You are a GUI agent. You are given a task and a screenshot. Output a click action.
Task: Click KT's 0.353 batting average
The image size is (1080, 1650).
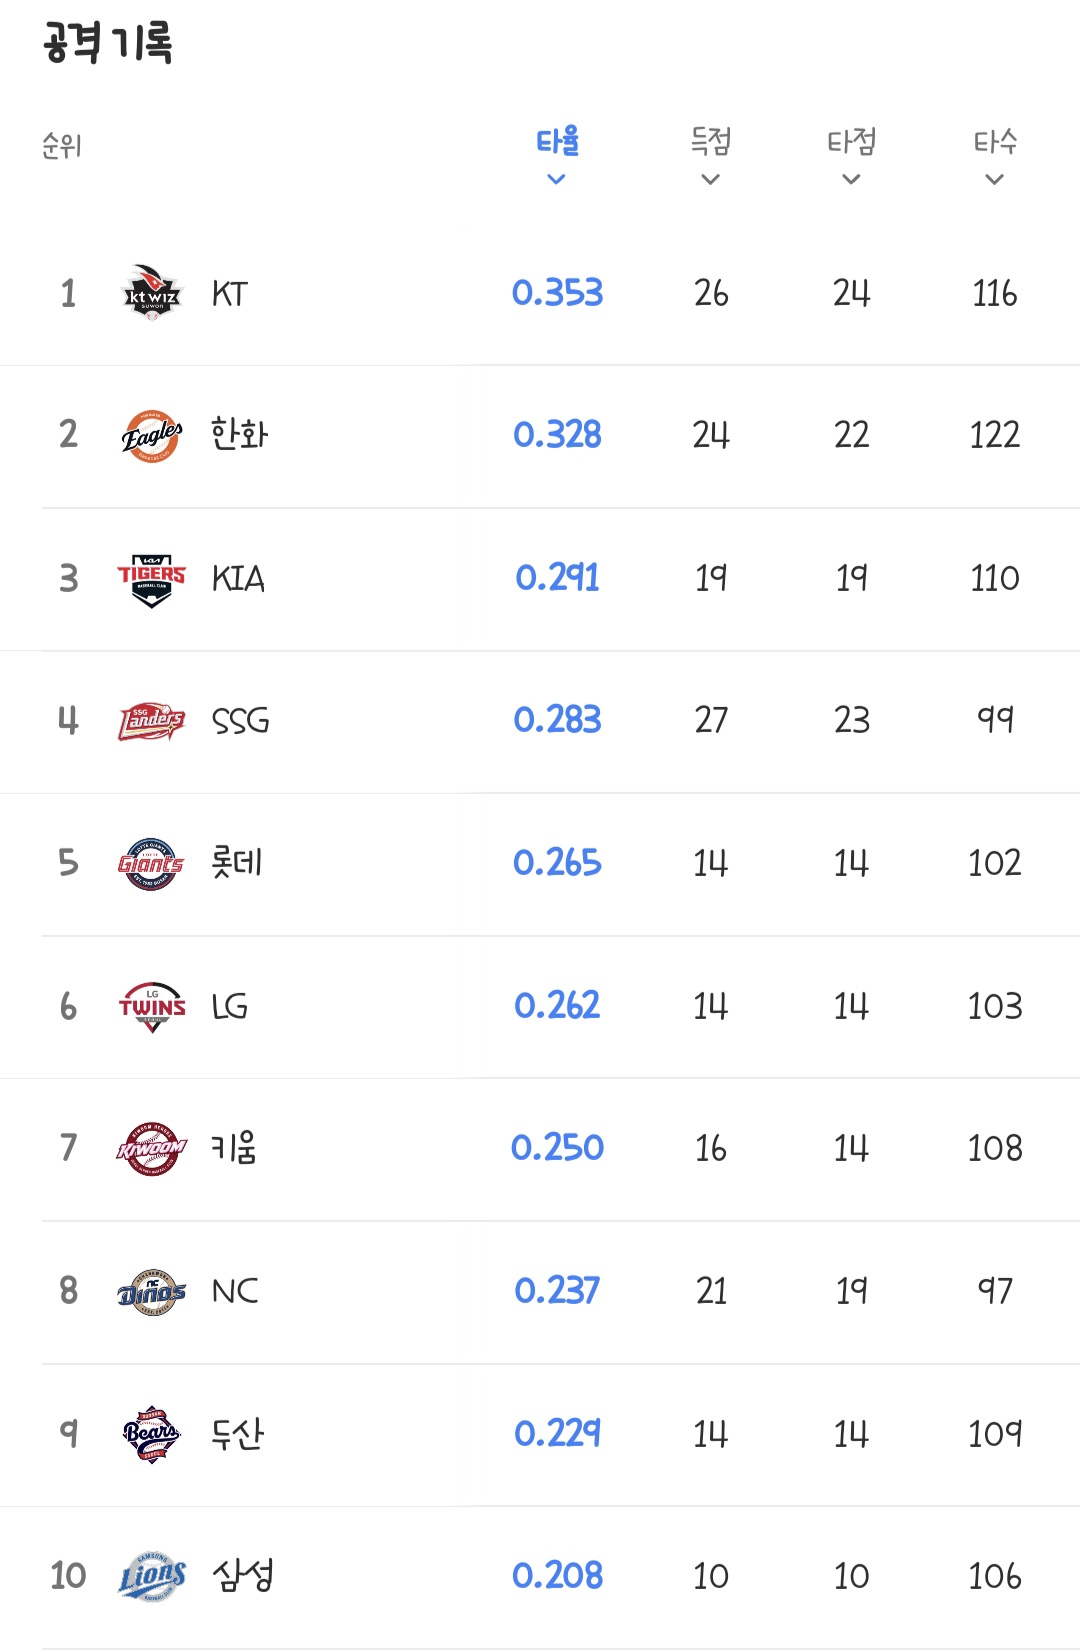coord(557,293)
